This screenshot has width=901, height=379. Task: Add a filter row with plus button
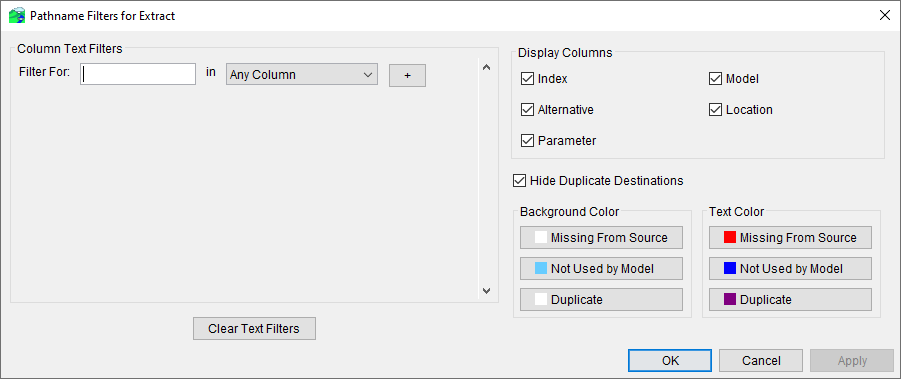tap(407, 75)
